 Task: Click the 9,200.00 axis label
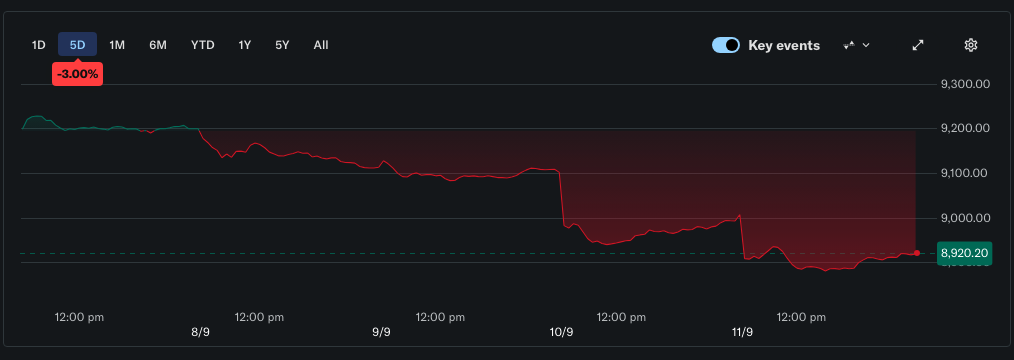click(965, 129)
